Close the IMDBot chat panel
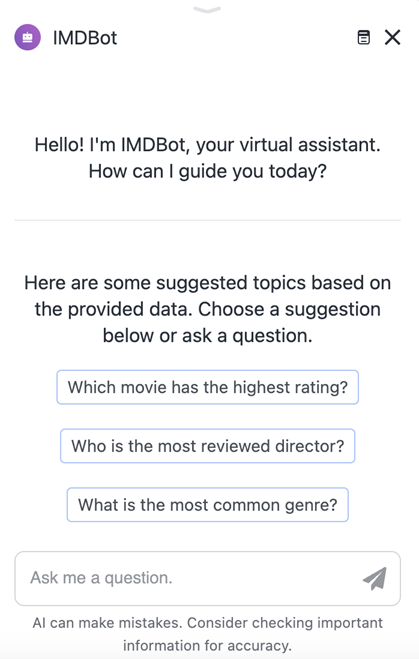419x659 pixels. pos(393,37)
